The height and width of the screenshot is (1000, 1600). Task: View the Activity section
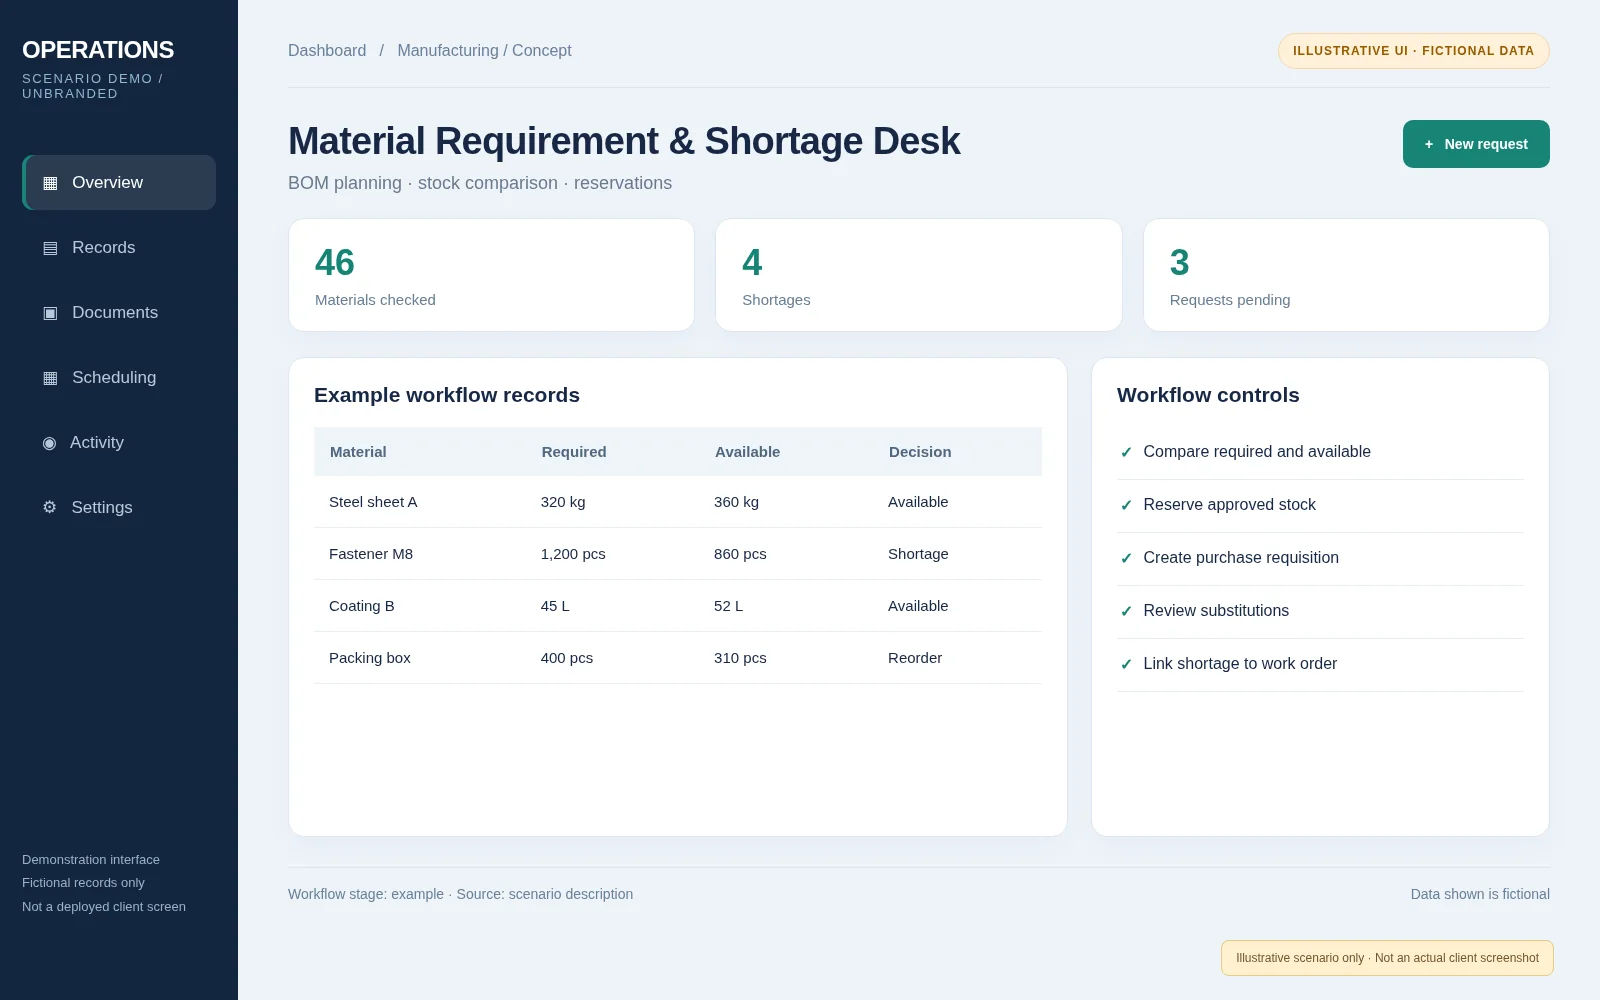(x=119, y=442)
